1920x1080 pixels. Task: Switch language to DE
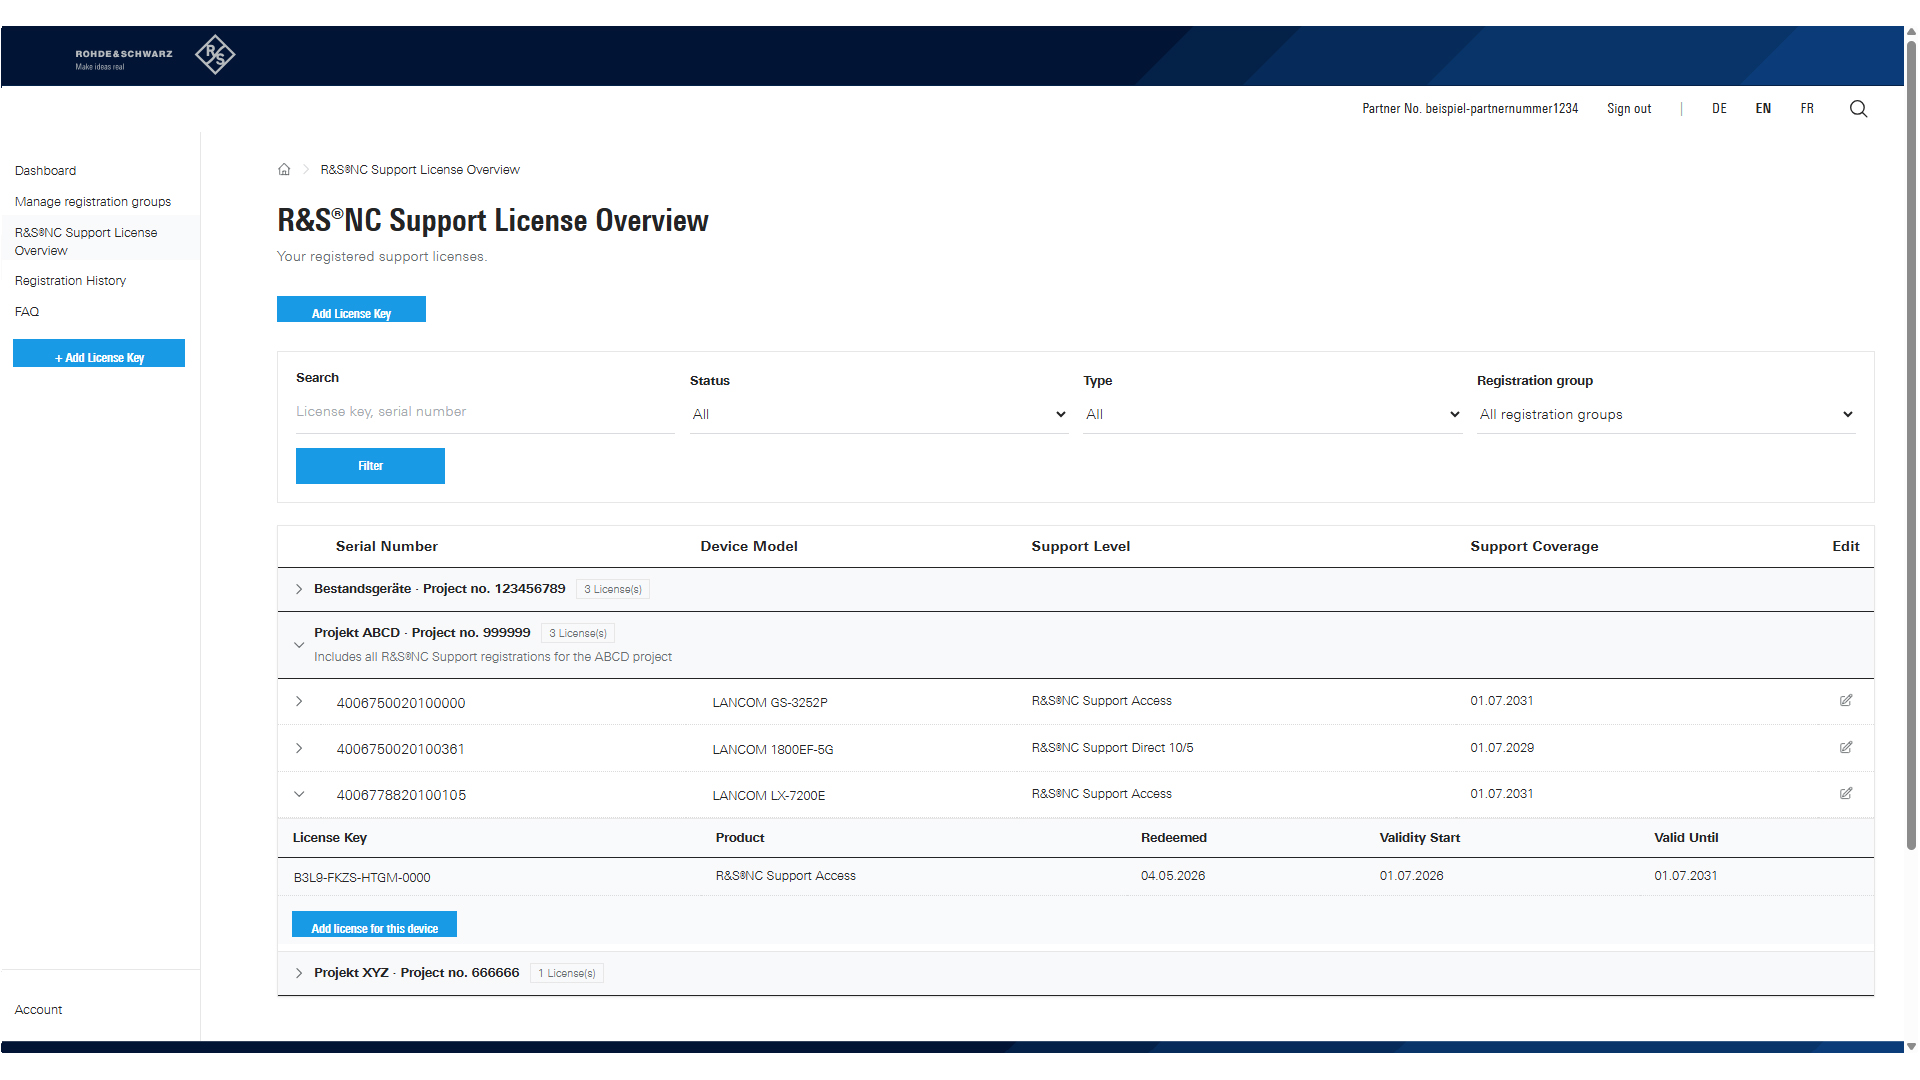pyautogui.click(x=1719, y=109)
